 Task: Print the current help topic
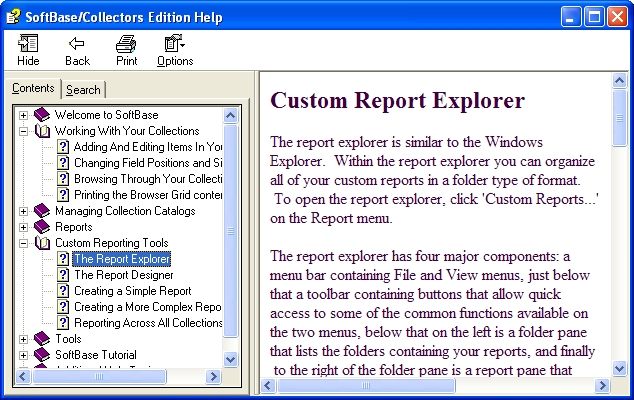pyautogui.click(x=127, y=50)
